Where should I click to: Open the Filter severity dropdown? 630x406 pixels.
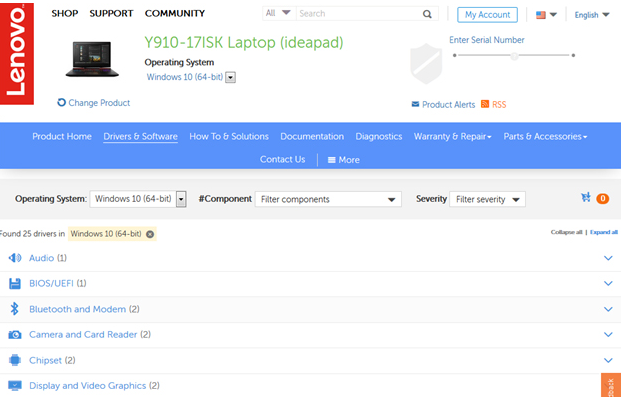487,199
